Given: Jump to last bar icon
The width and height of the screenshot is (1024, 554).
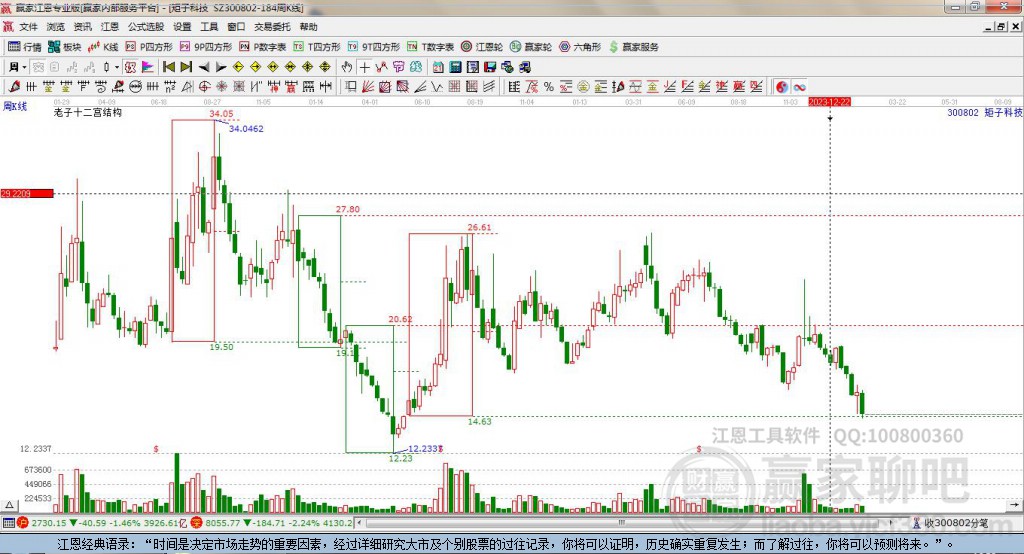Looking at the screenshot, I should 186,67.
